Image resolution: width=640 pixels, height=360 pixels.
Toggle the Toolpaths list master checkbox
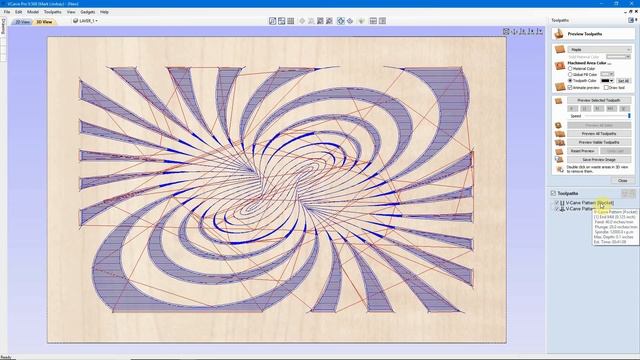[x=553, y=193]
